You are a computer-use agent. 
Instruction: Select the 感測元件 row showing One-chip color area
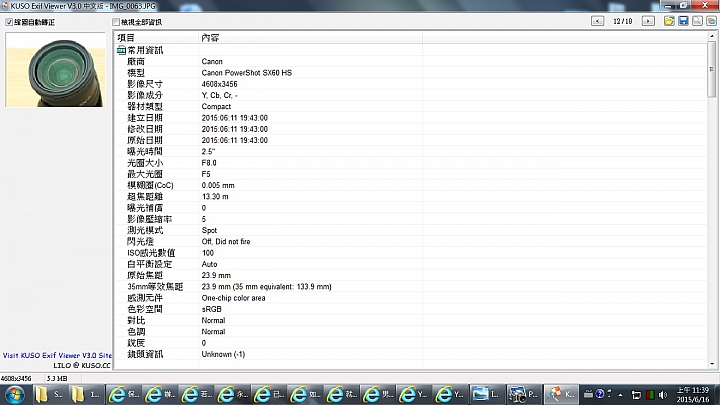click(x=411, y=298)
